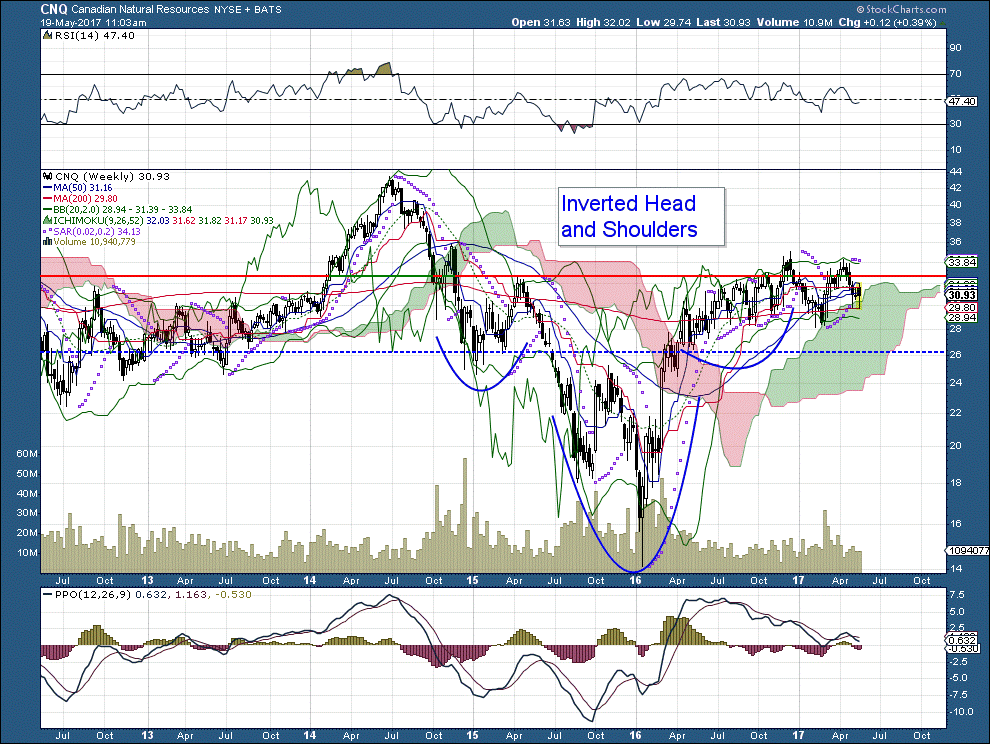The height and width of the screenshot is (744, 990).
Task: Click the MA(200) 29.80 legend entry
Action: point(86,199)
